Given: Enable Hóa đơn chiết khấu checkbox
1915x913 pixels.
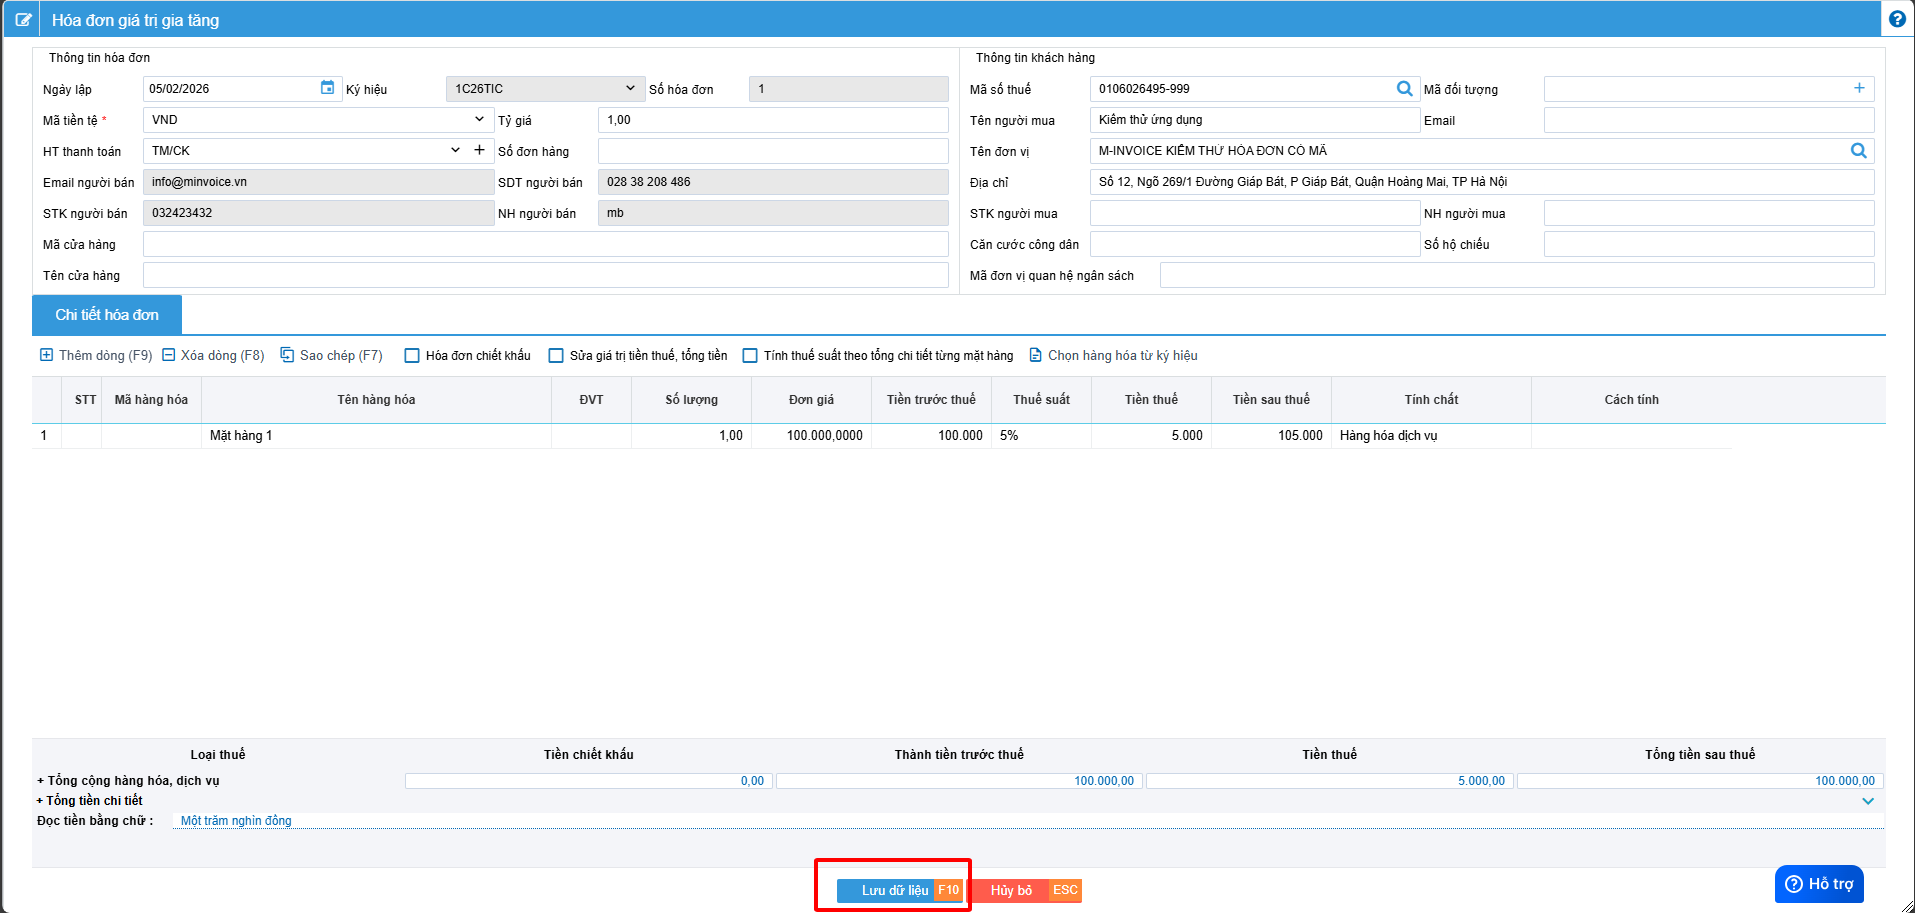Looking at the screenshot, I should tap(412, 356).
